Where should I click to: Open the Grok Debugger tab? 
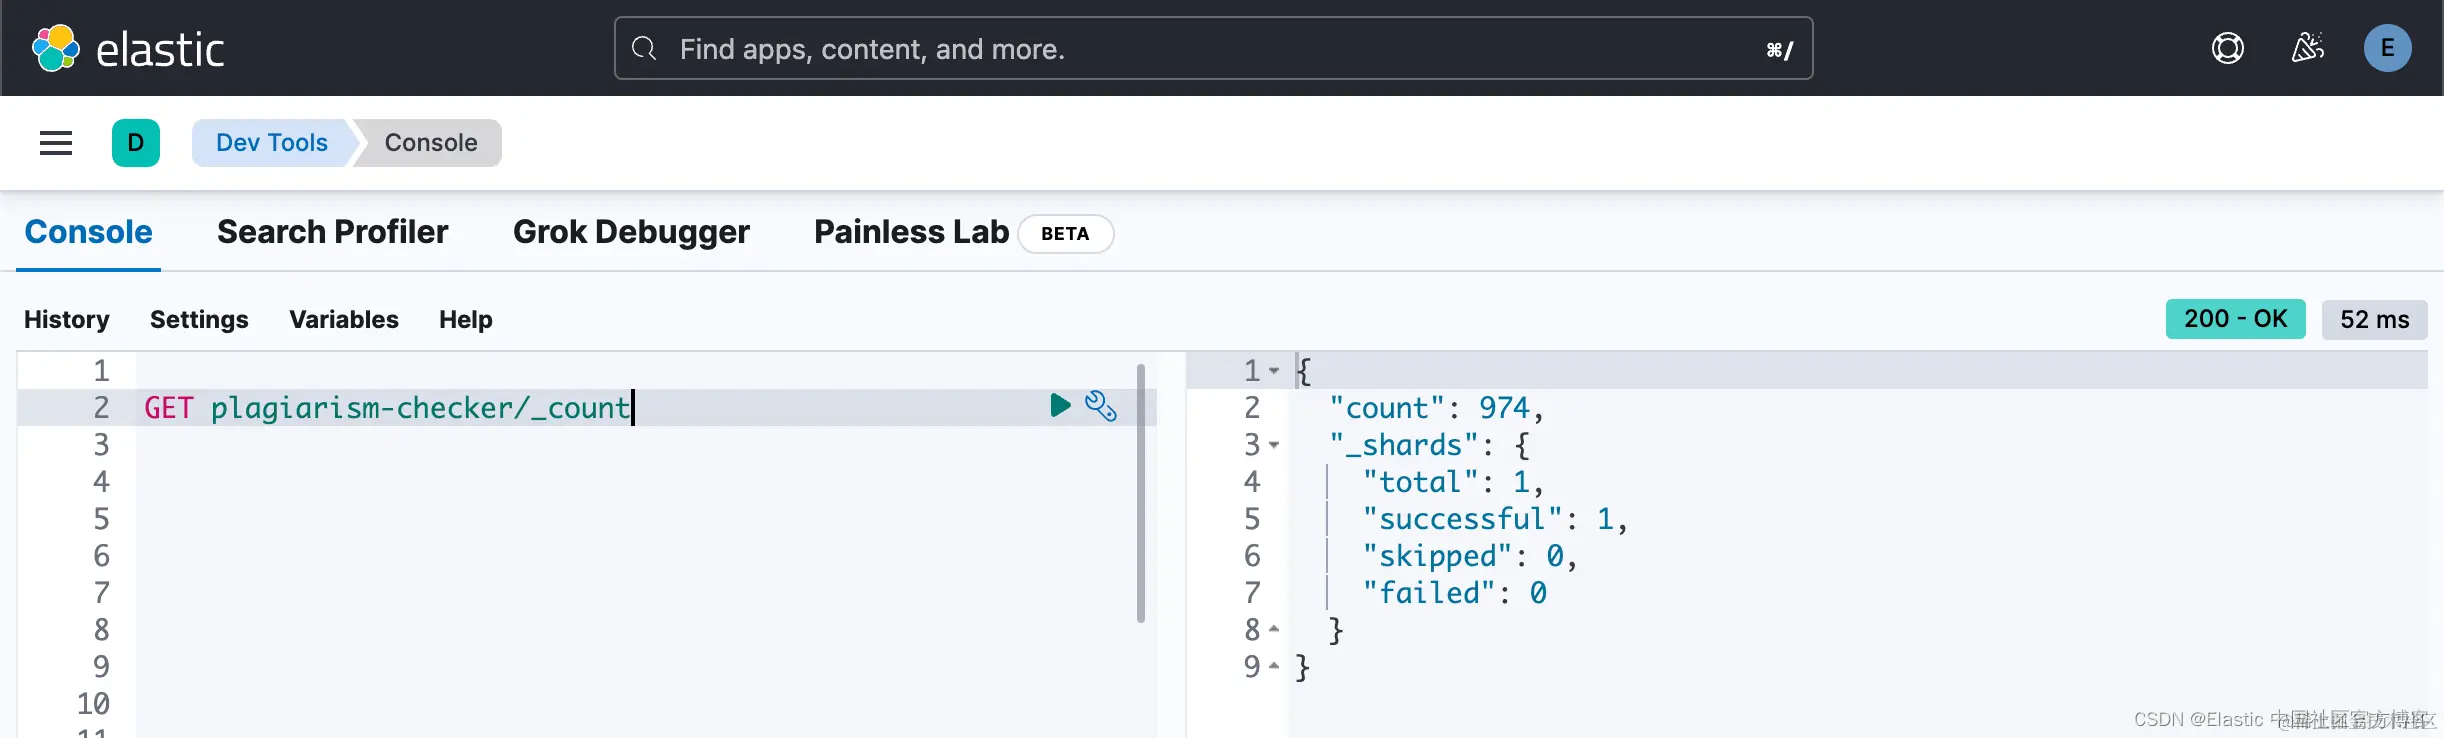pyautogui.click(x=631, y=232)
